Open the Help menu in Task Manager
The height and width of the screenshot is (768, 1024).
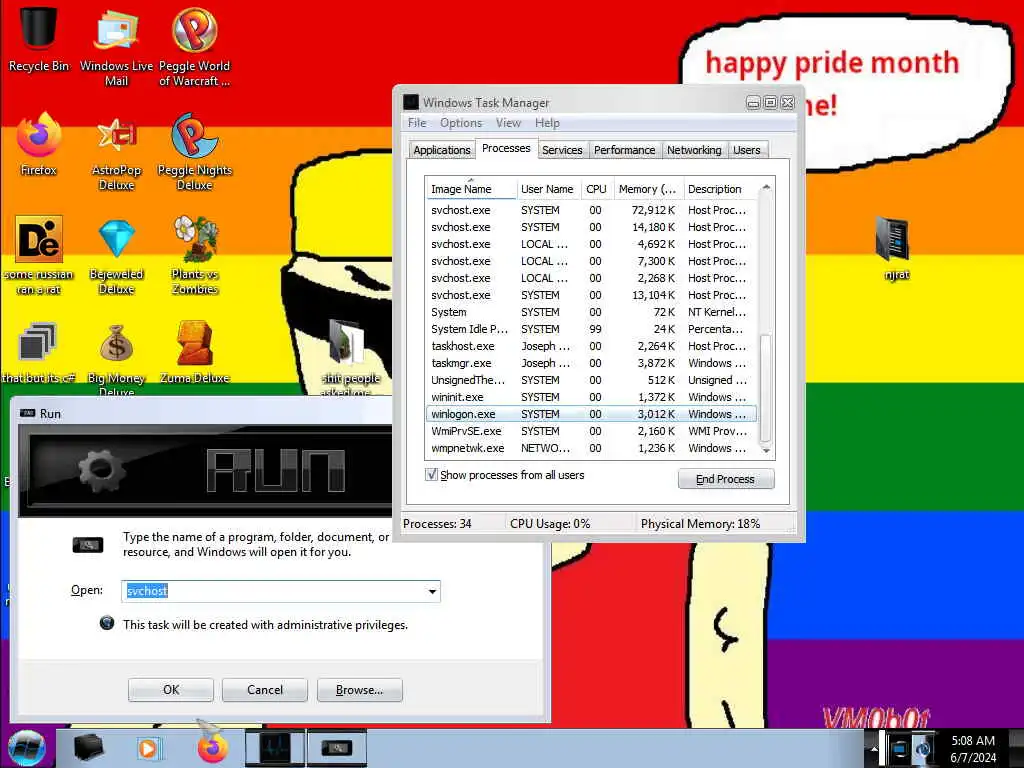tap(547, 123)
